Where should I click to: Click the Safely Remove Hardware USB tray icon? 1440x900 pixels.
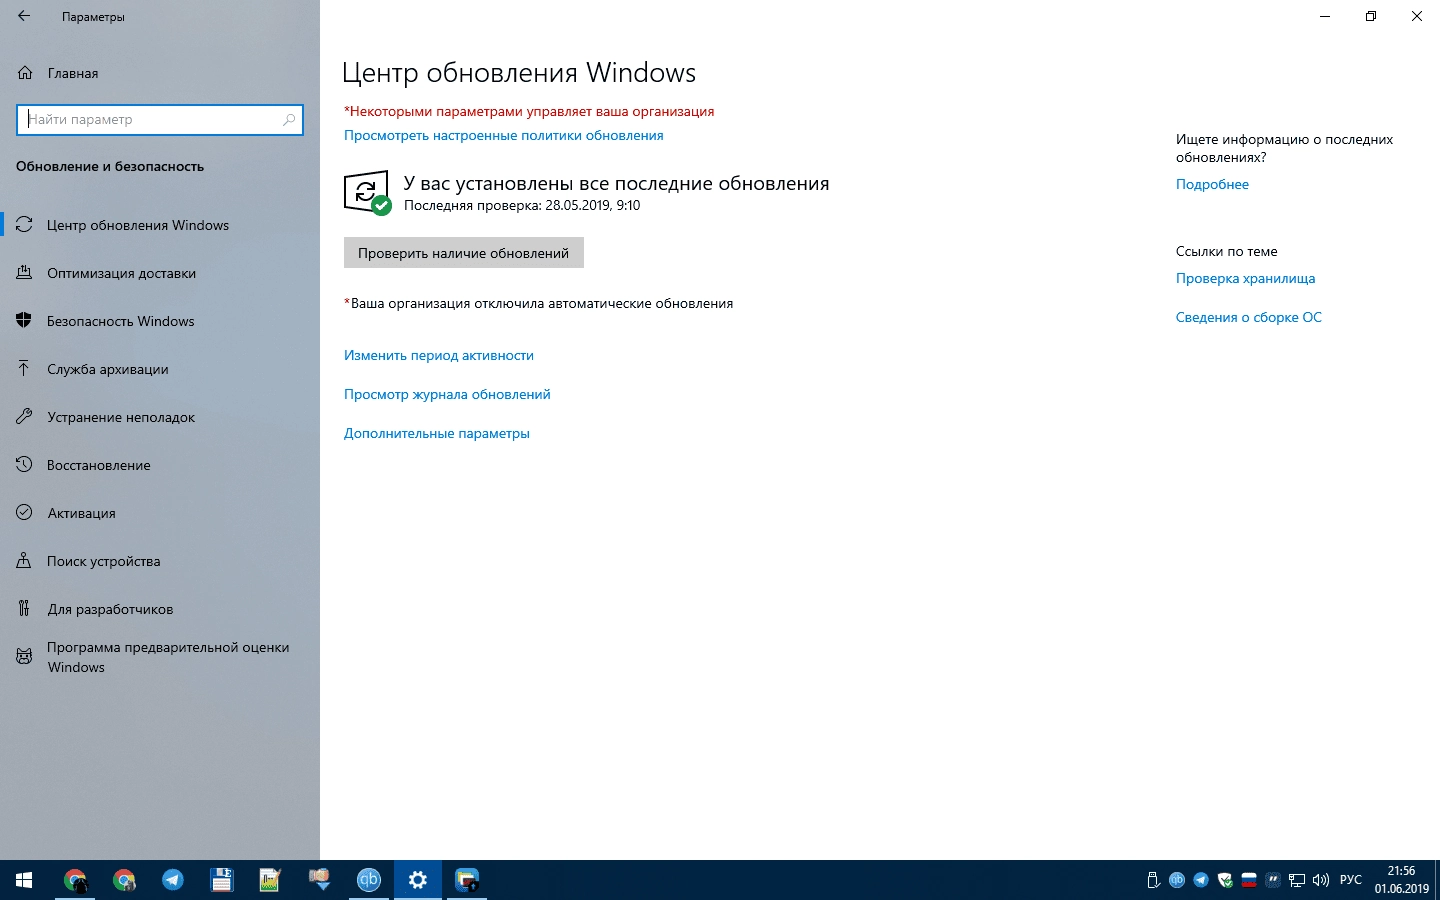tap(1153, 880)
